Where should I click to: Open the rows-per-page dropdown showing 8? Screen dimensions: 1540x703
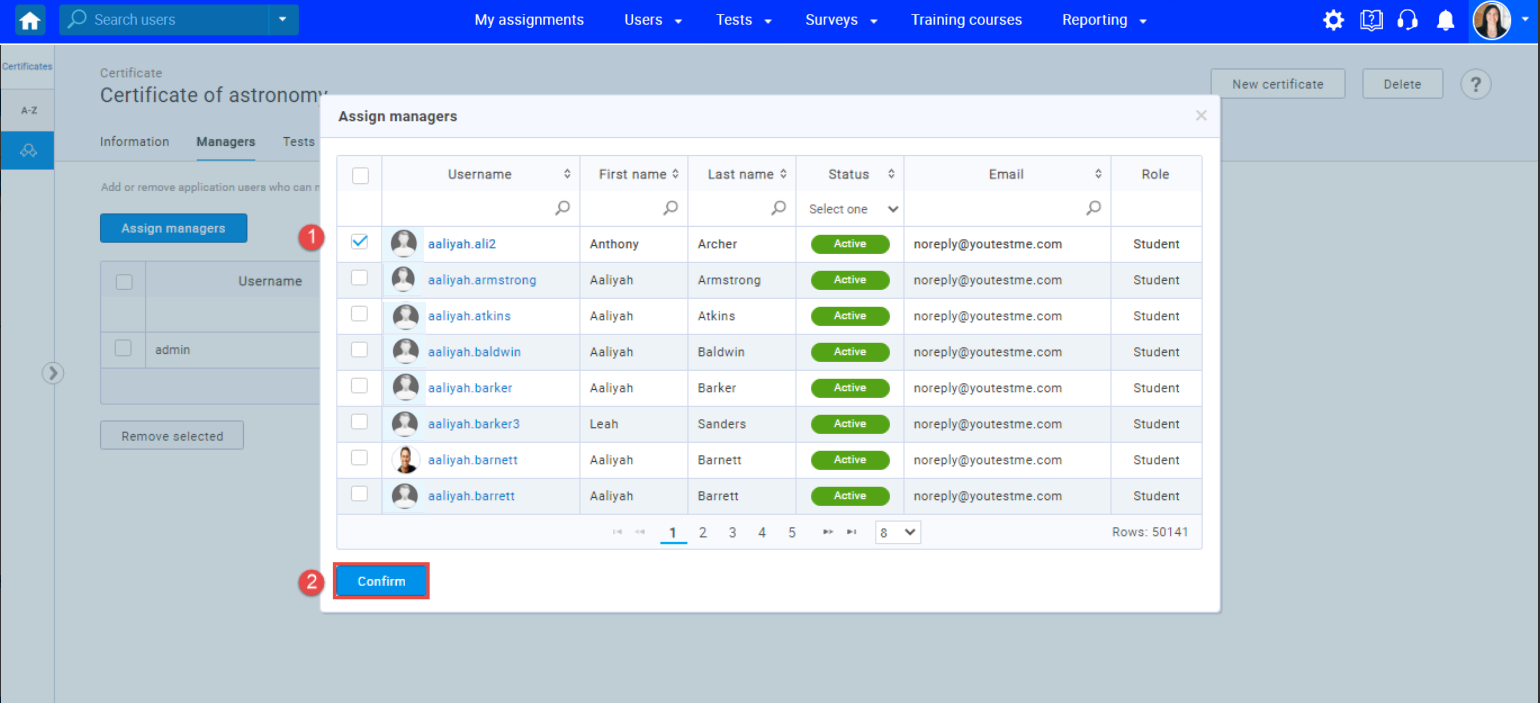tap(897, 532)
